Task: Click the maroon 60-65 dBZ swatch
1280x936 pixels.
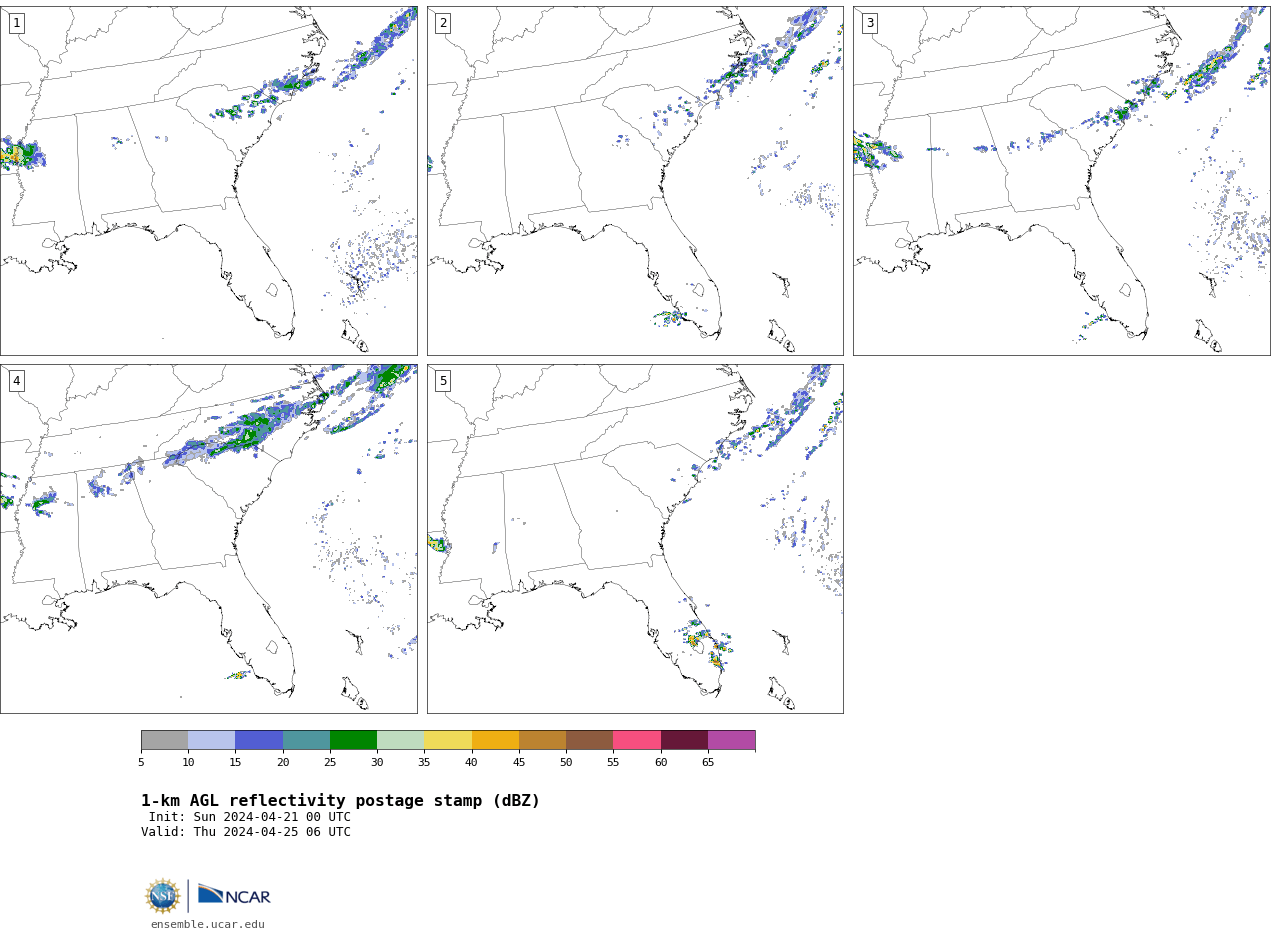Action: 684,740
